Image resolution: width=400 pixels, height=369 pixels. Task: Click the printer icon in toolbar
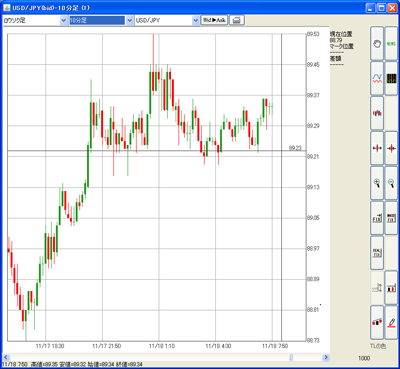[x=237, y=20]
